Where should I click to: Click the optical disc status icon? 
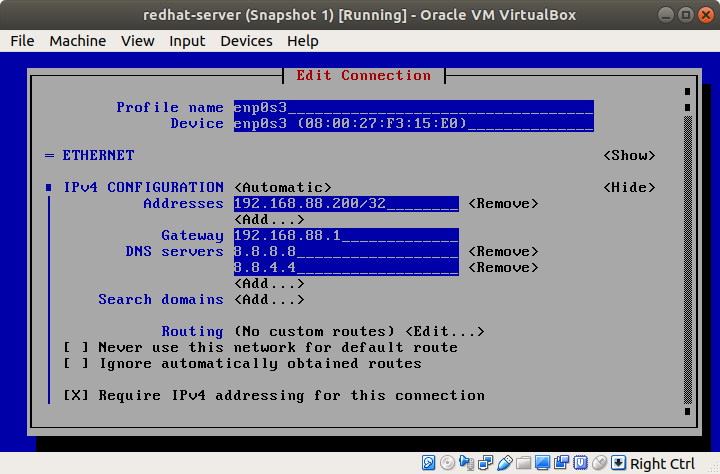(447, 463)
